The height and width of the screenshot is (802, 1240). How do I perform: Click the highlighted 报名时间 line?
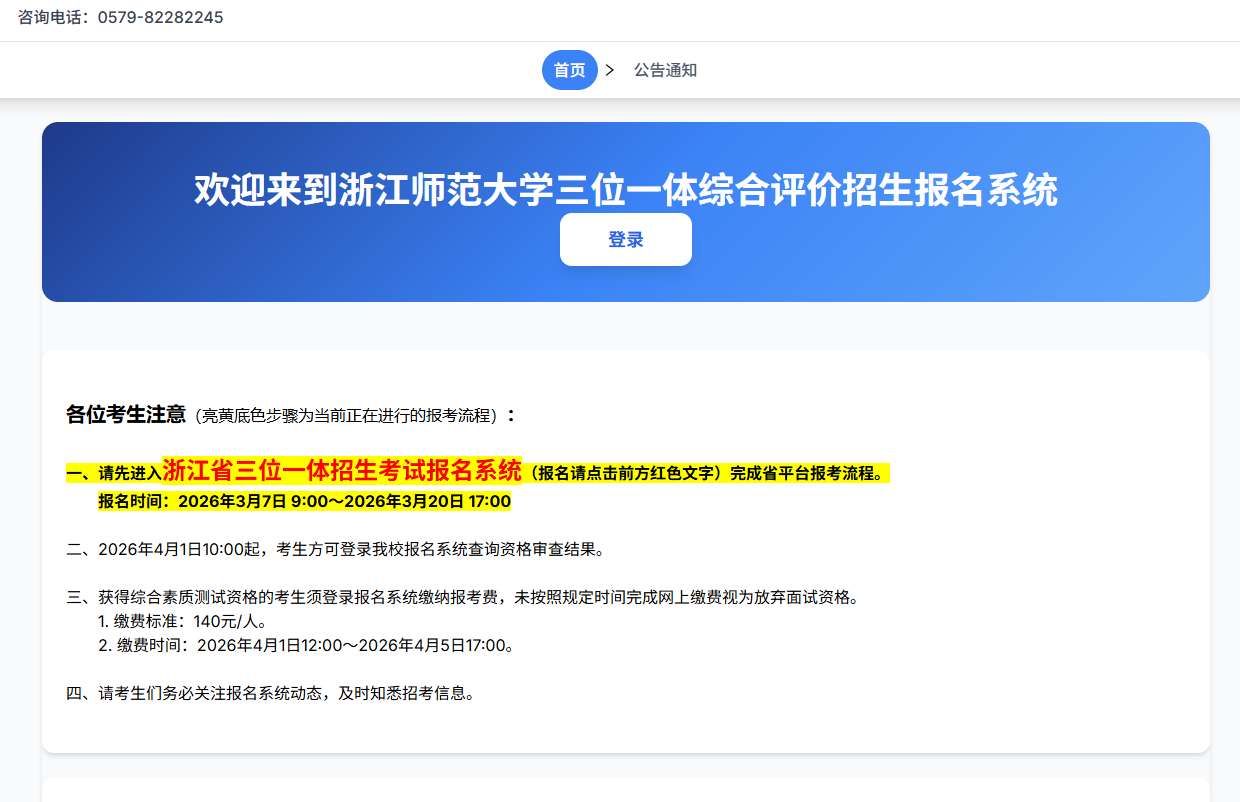pos(304,501)
